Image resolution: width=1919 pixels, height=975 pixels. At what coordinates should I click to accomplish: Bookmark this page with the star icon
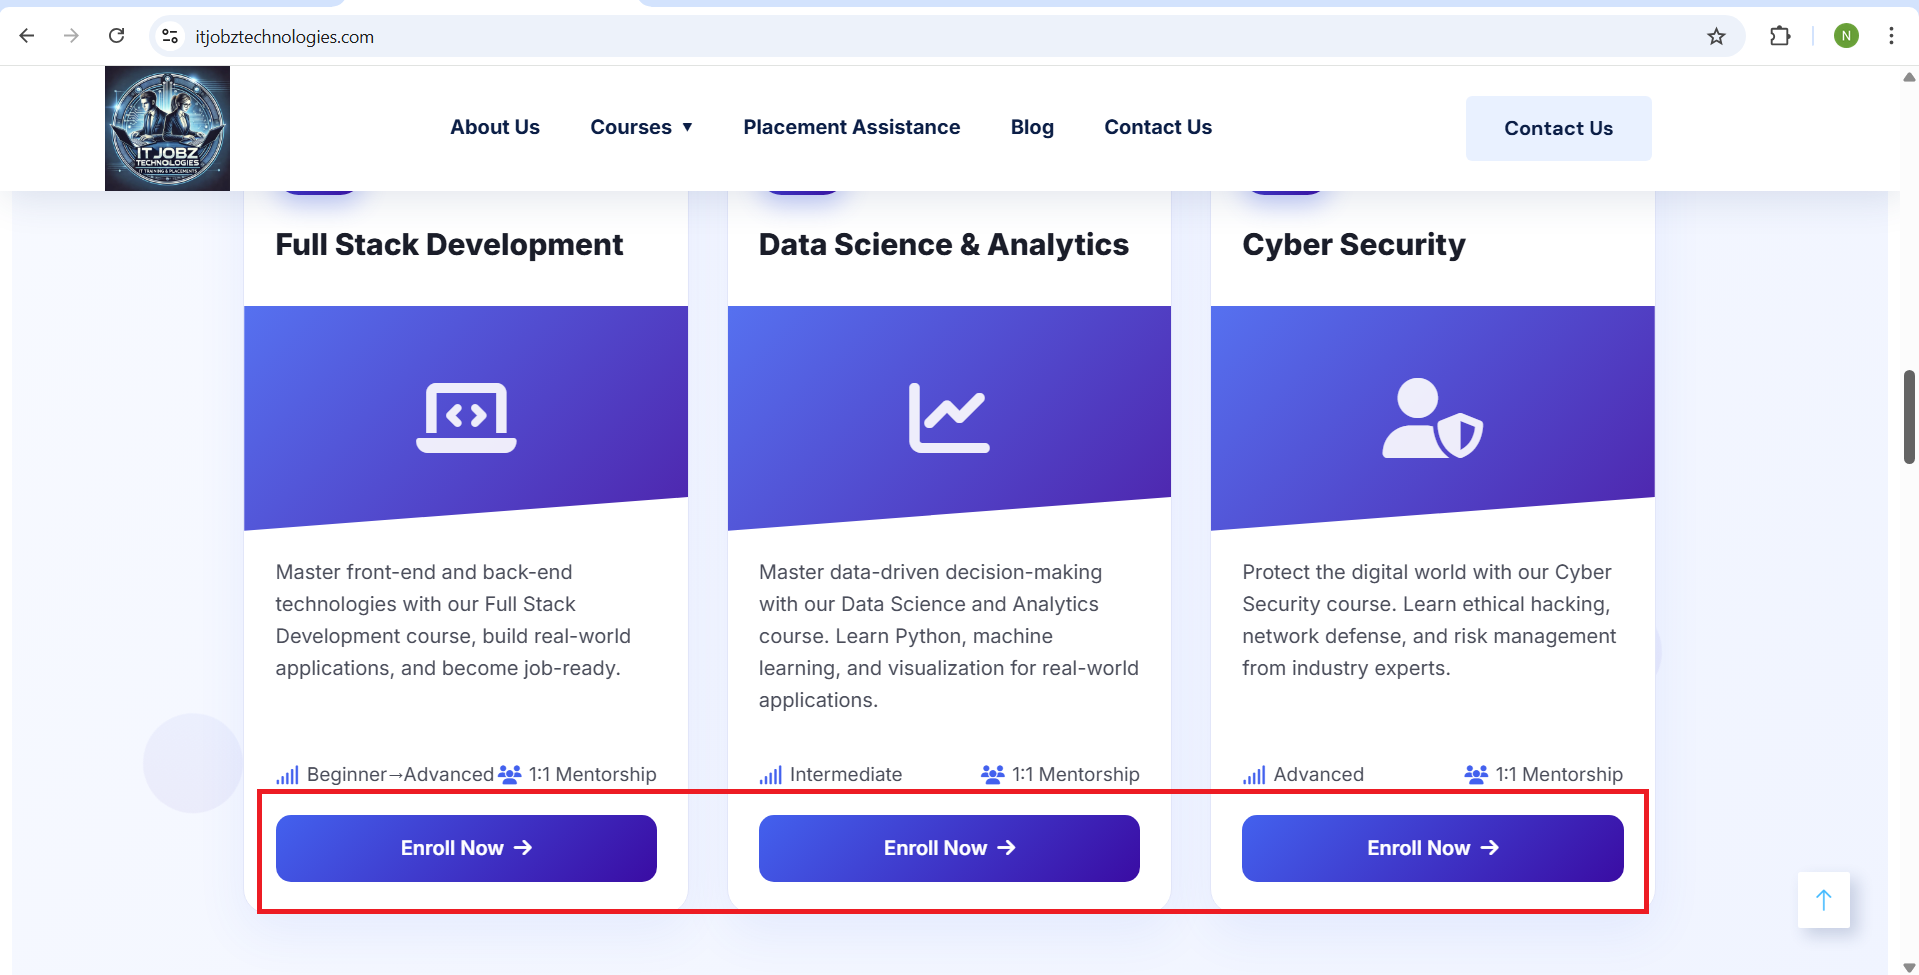tap(1716, 37)
